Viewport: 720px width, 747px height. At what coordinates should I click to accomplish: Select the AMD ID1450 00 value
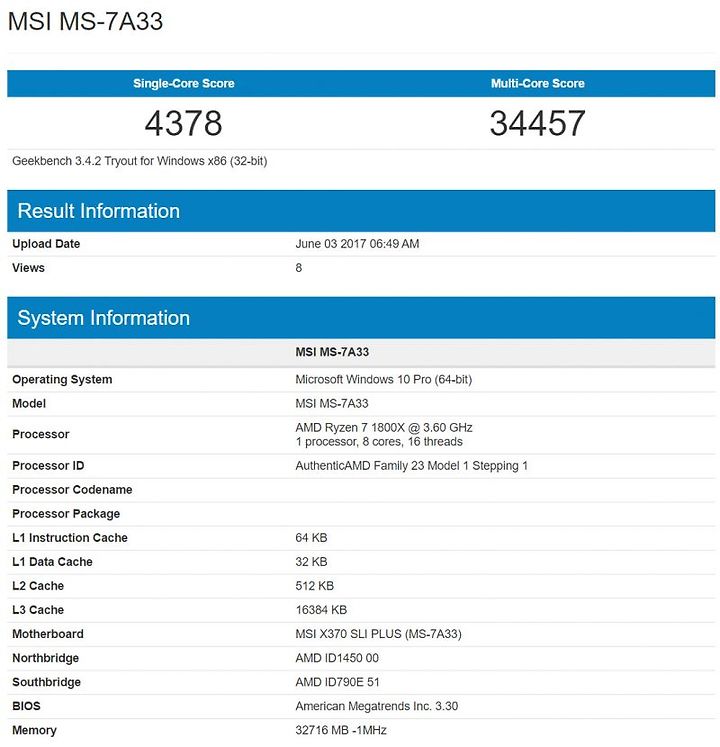(x=337, y=658)
